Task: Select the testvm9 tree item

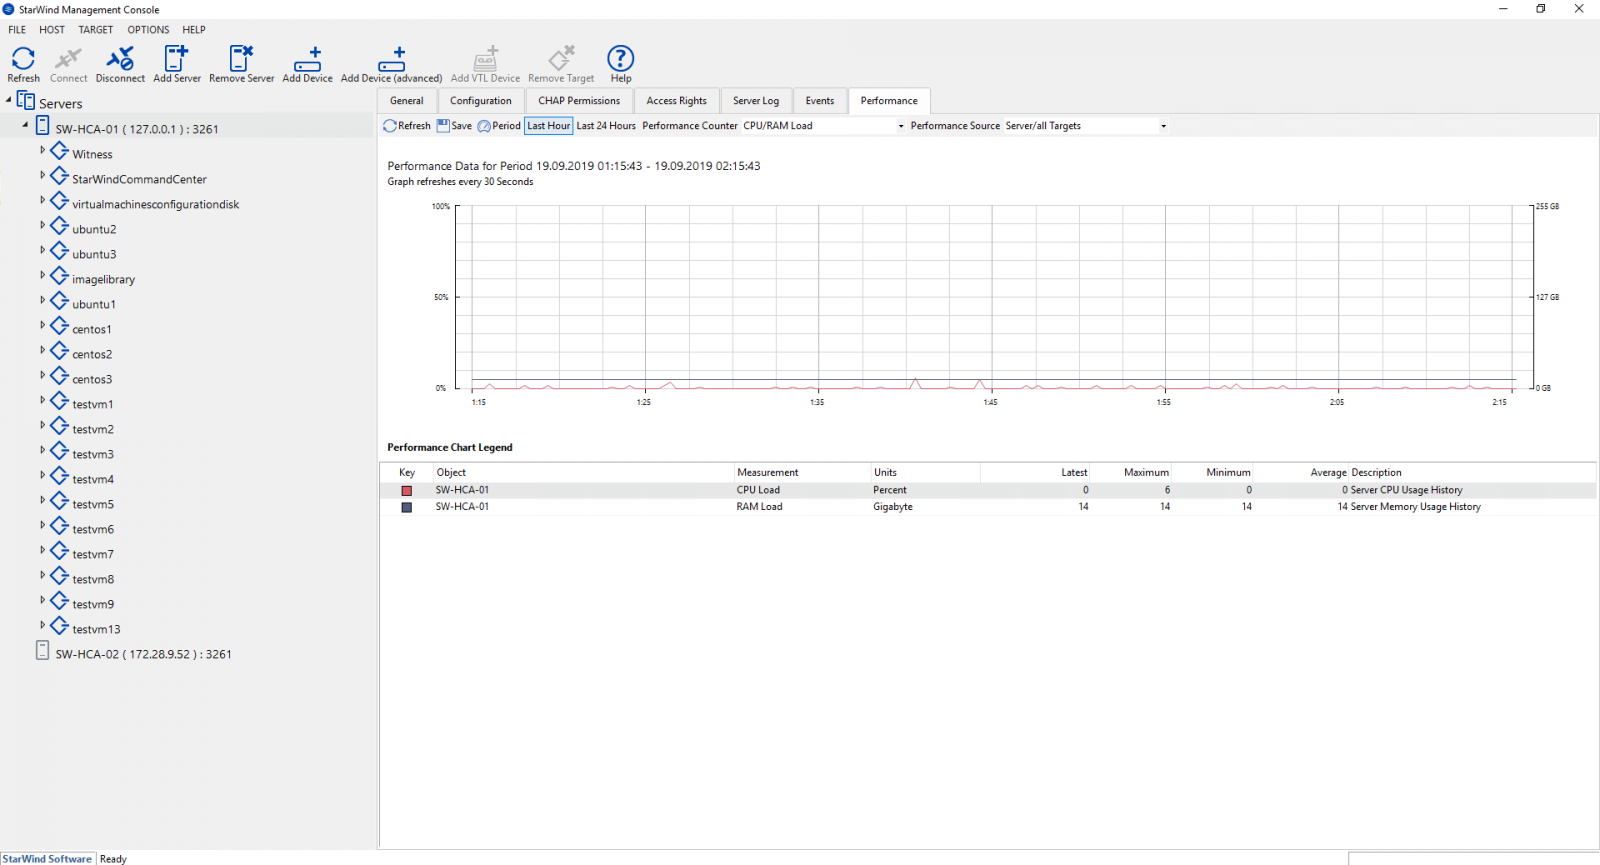Action: [93, 605]
